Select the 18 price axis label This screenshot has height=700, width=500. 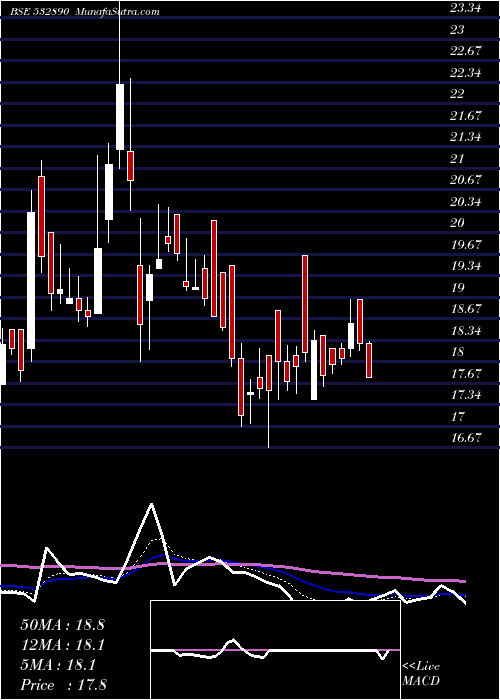tap(458, 352)
